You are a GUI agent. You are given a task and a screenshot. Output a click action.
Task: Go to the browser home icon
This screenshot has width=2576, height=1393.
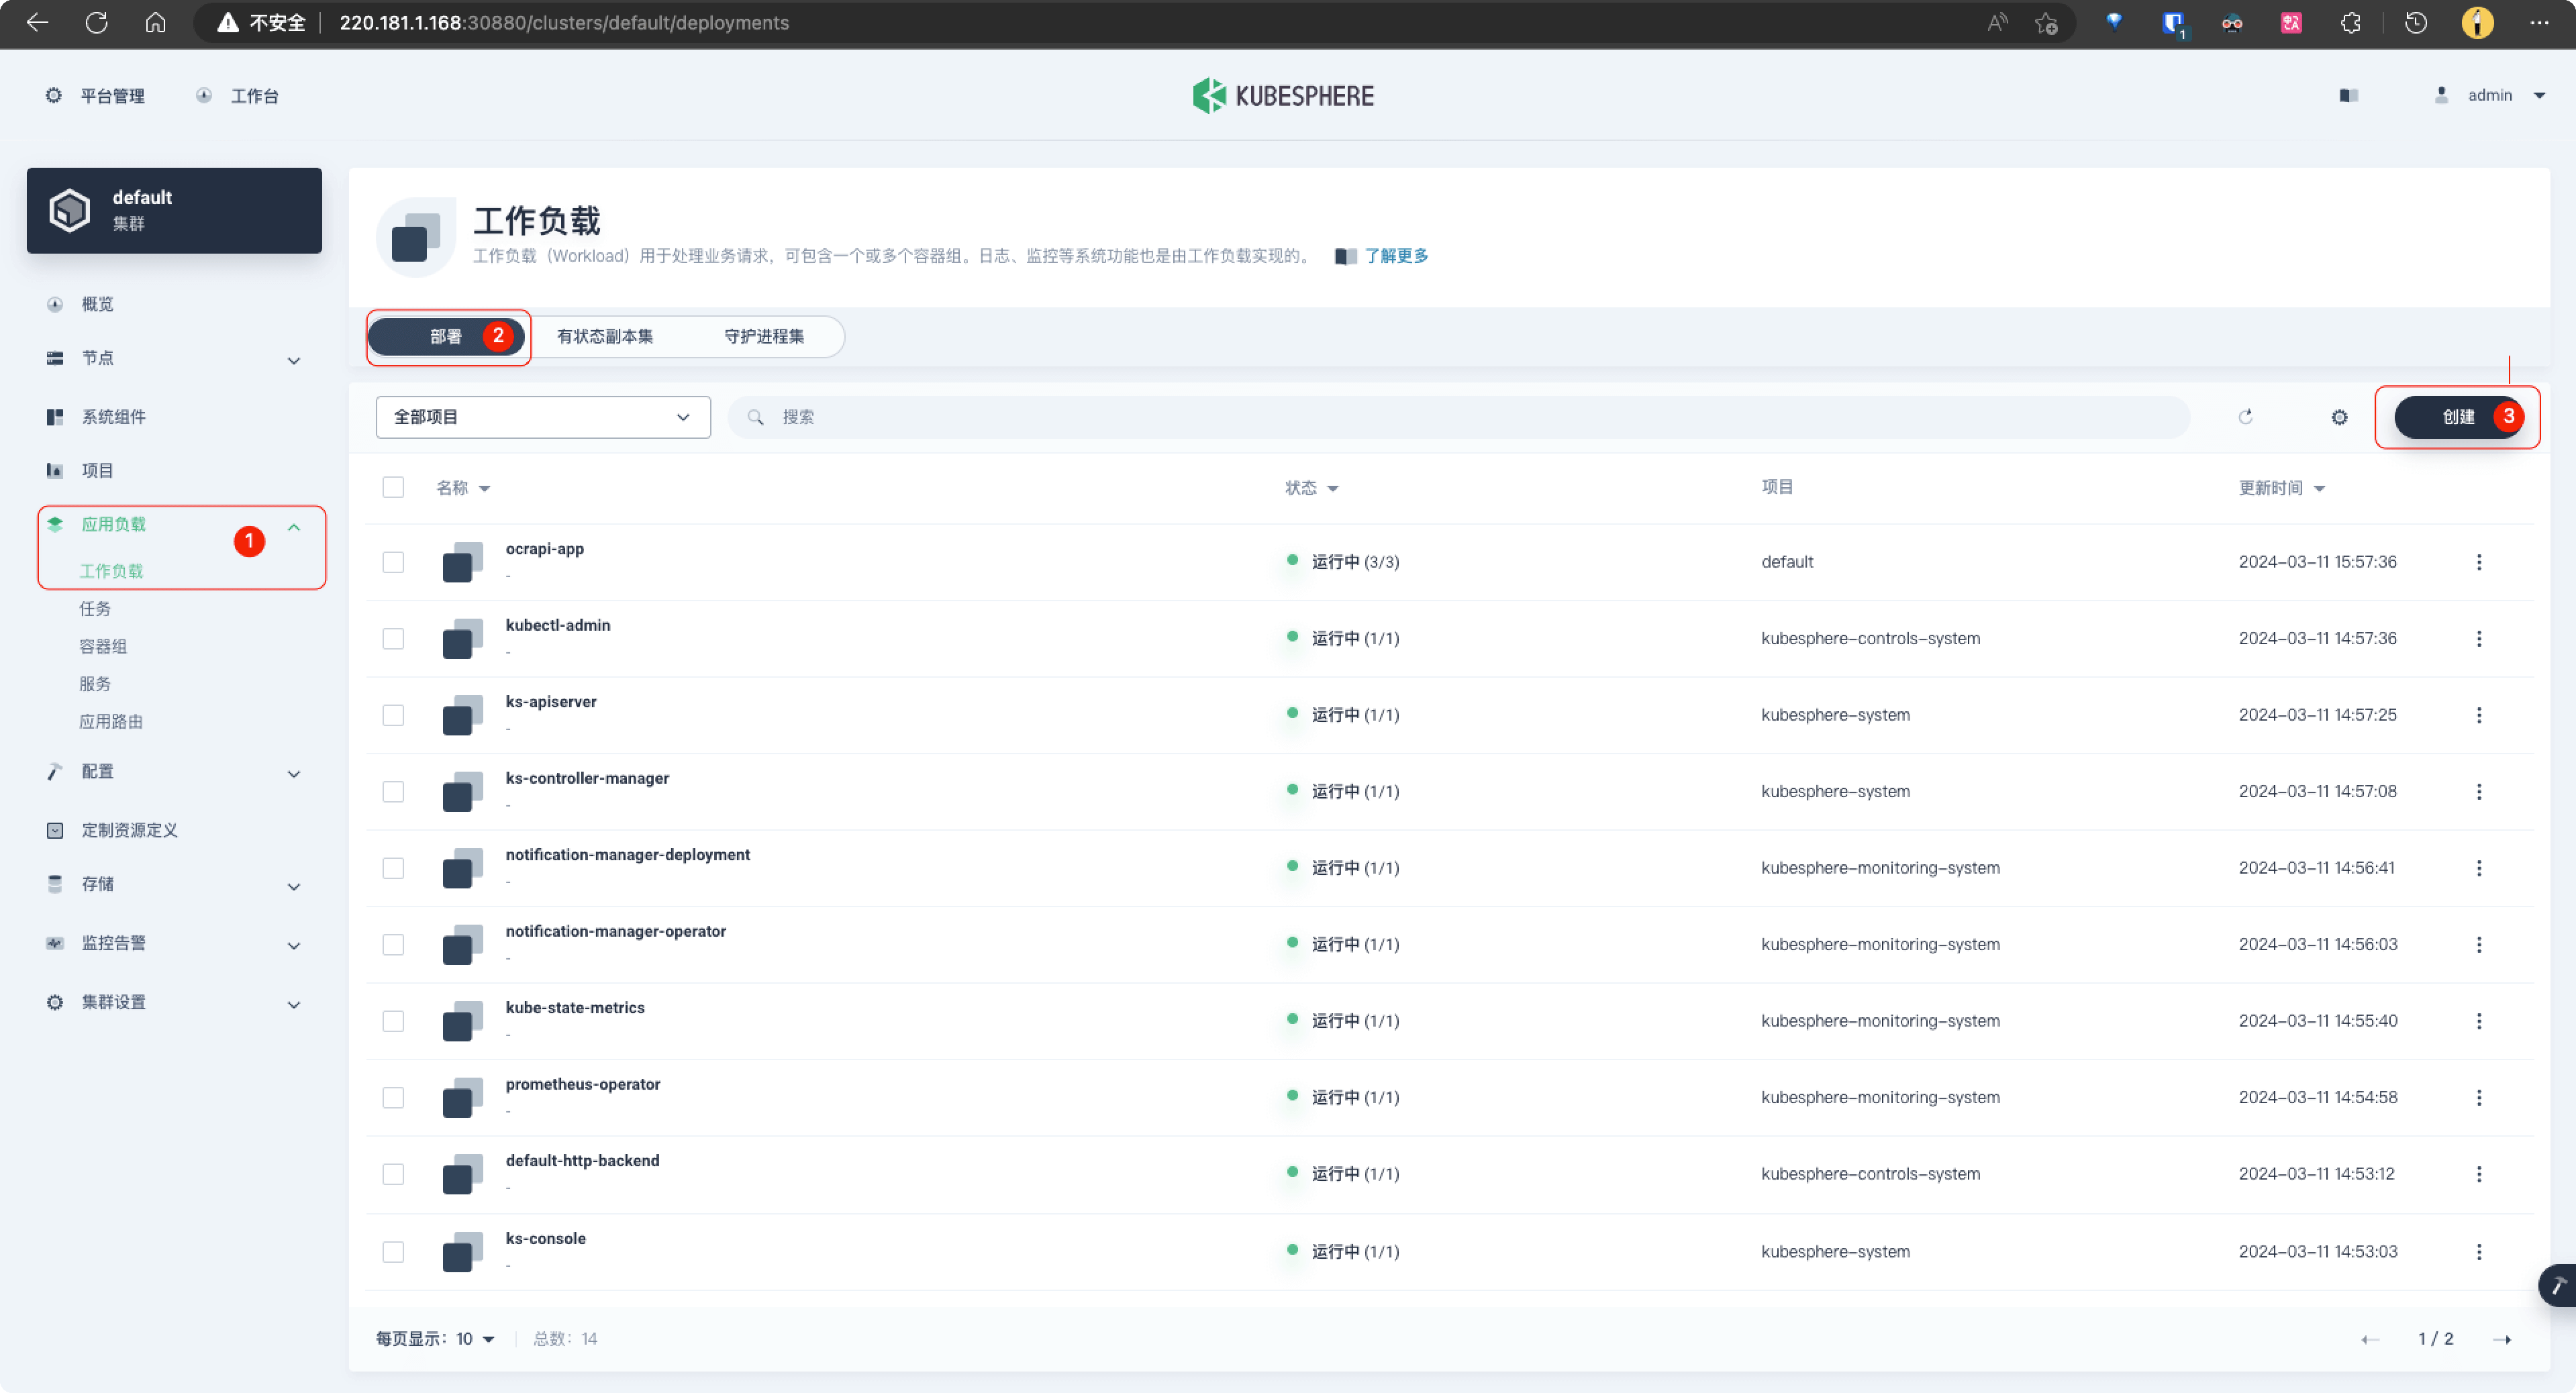[155, 22]
